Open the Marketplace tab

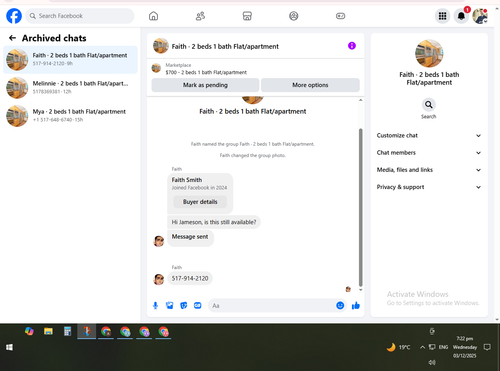(x=247, y=16)
